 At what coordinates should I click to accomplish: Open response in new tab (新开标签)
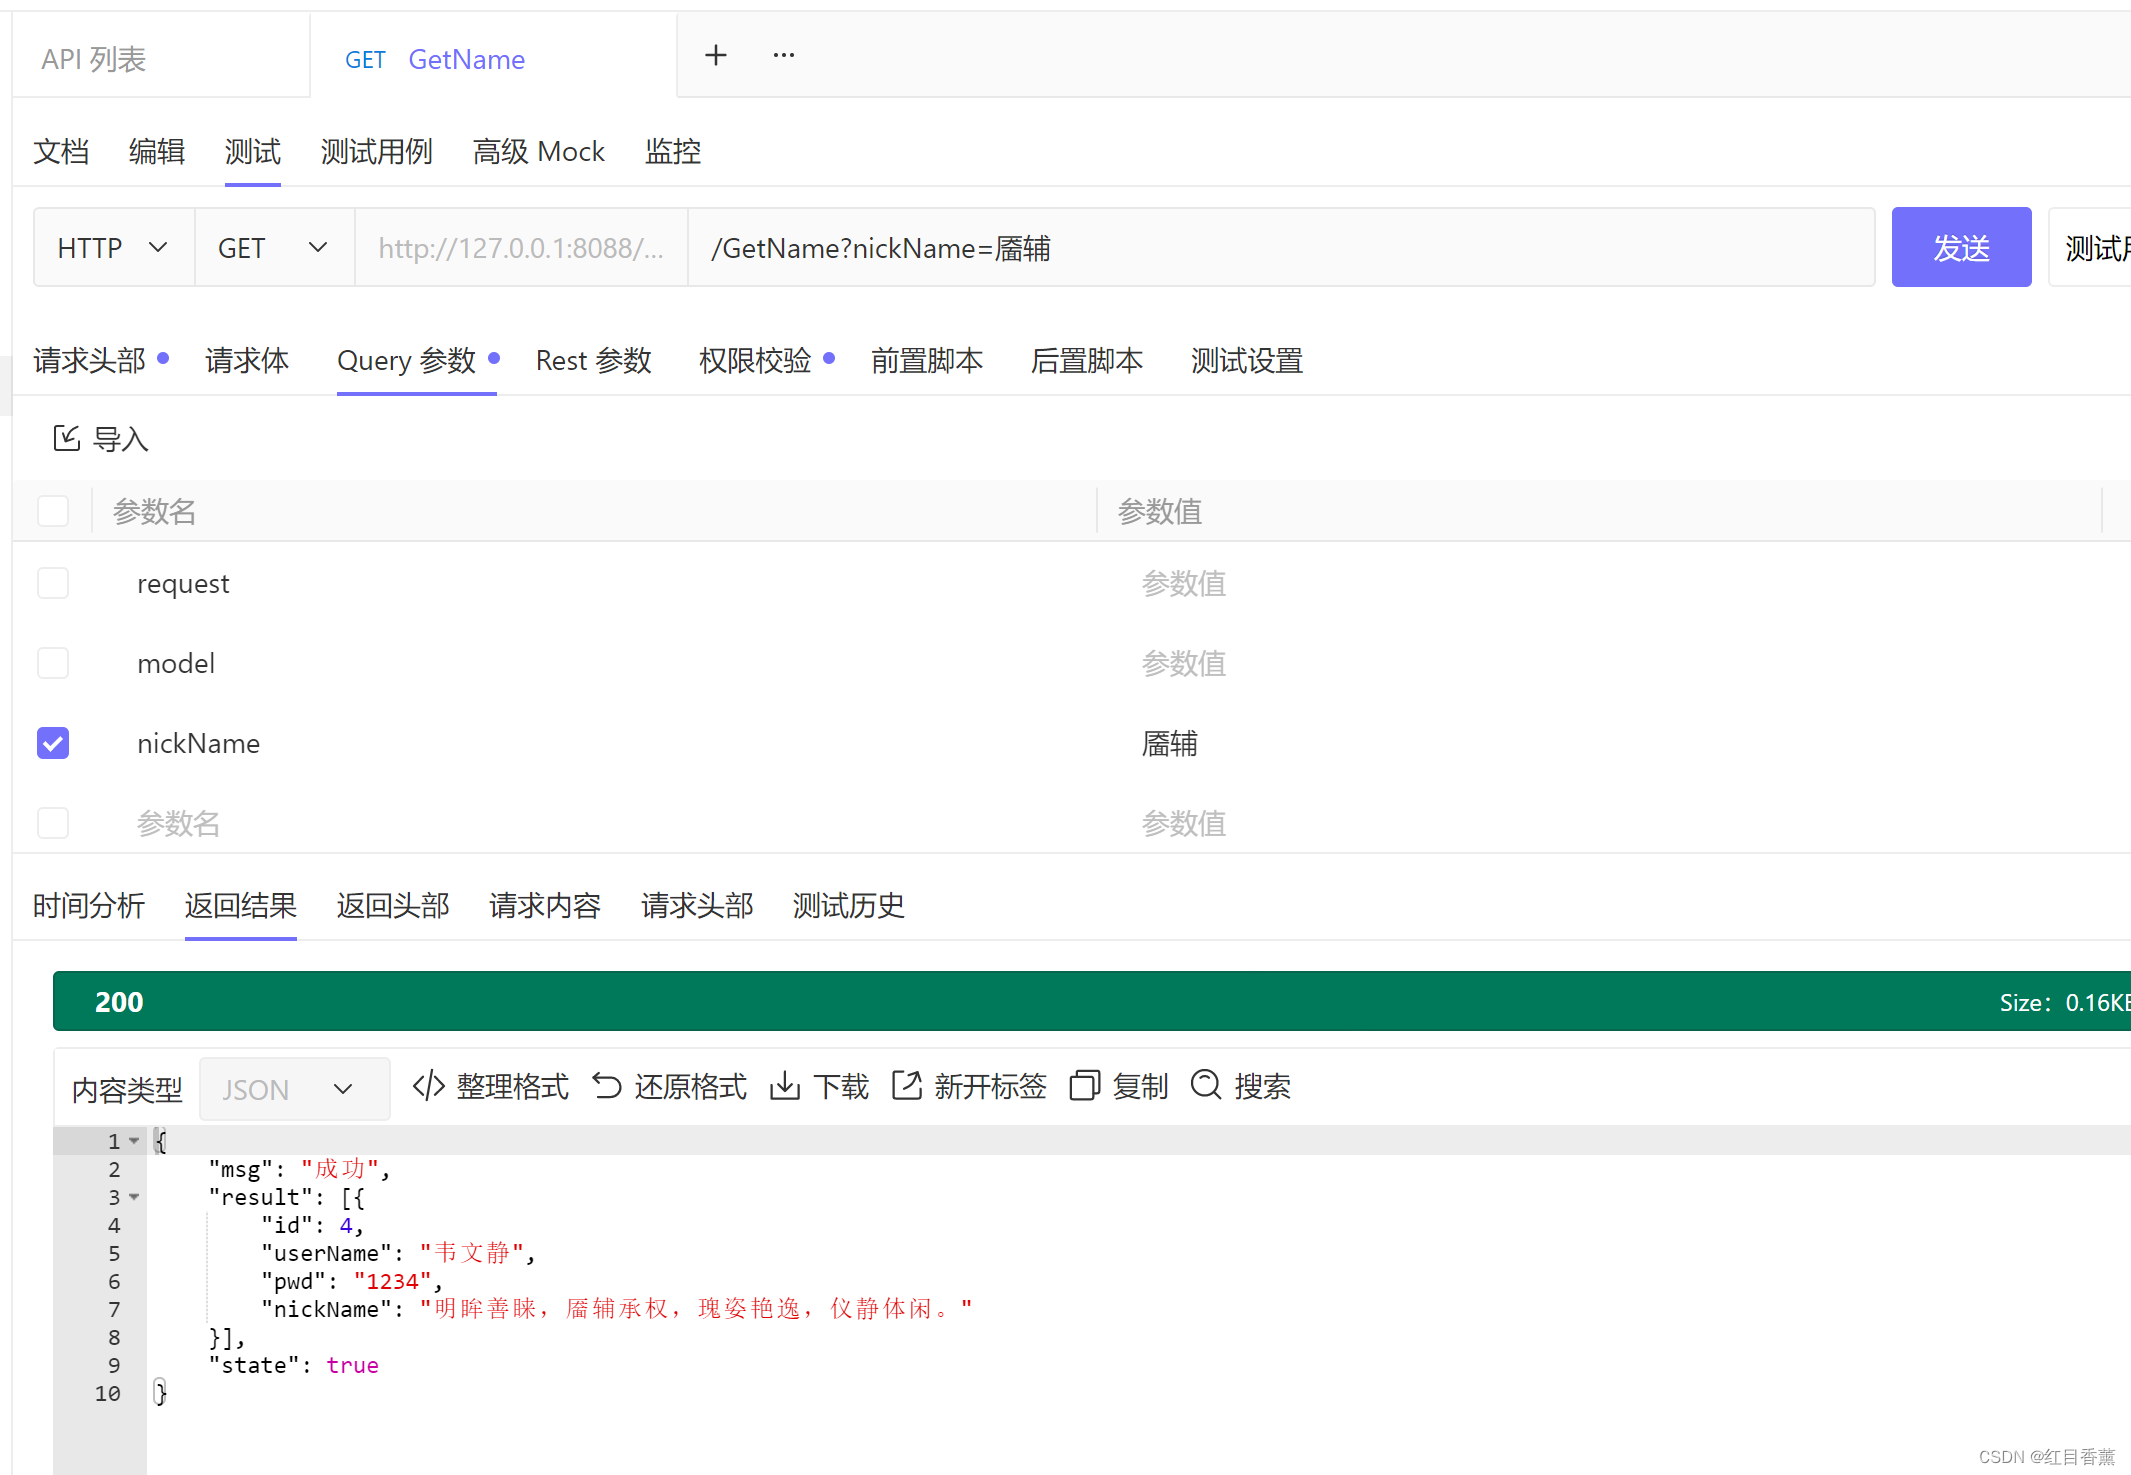click(x=906, y=1085)
